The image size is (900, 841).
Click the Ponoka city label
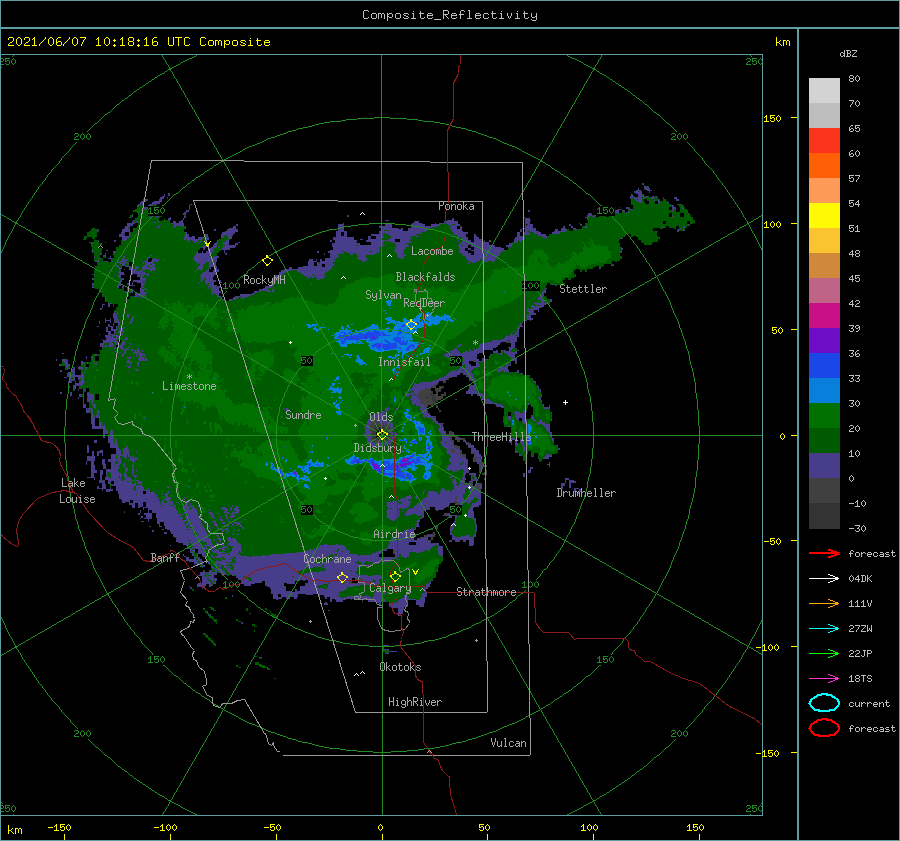(x=456, y=206)
